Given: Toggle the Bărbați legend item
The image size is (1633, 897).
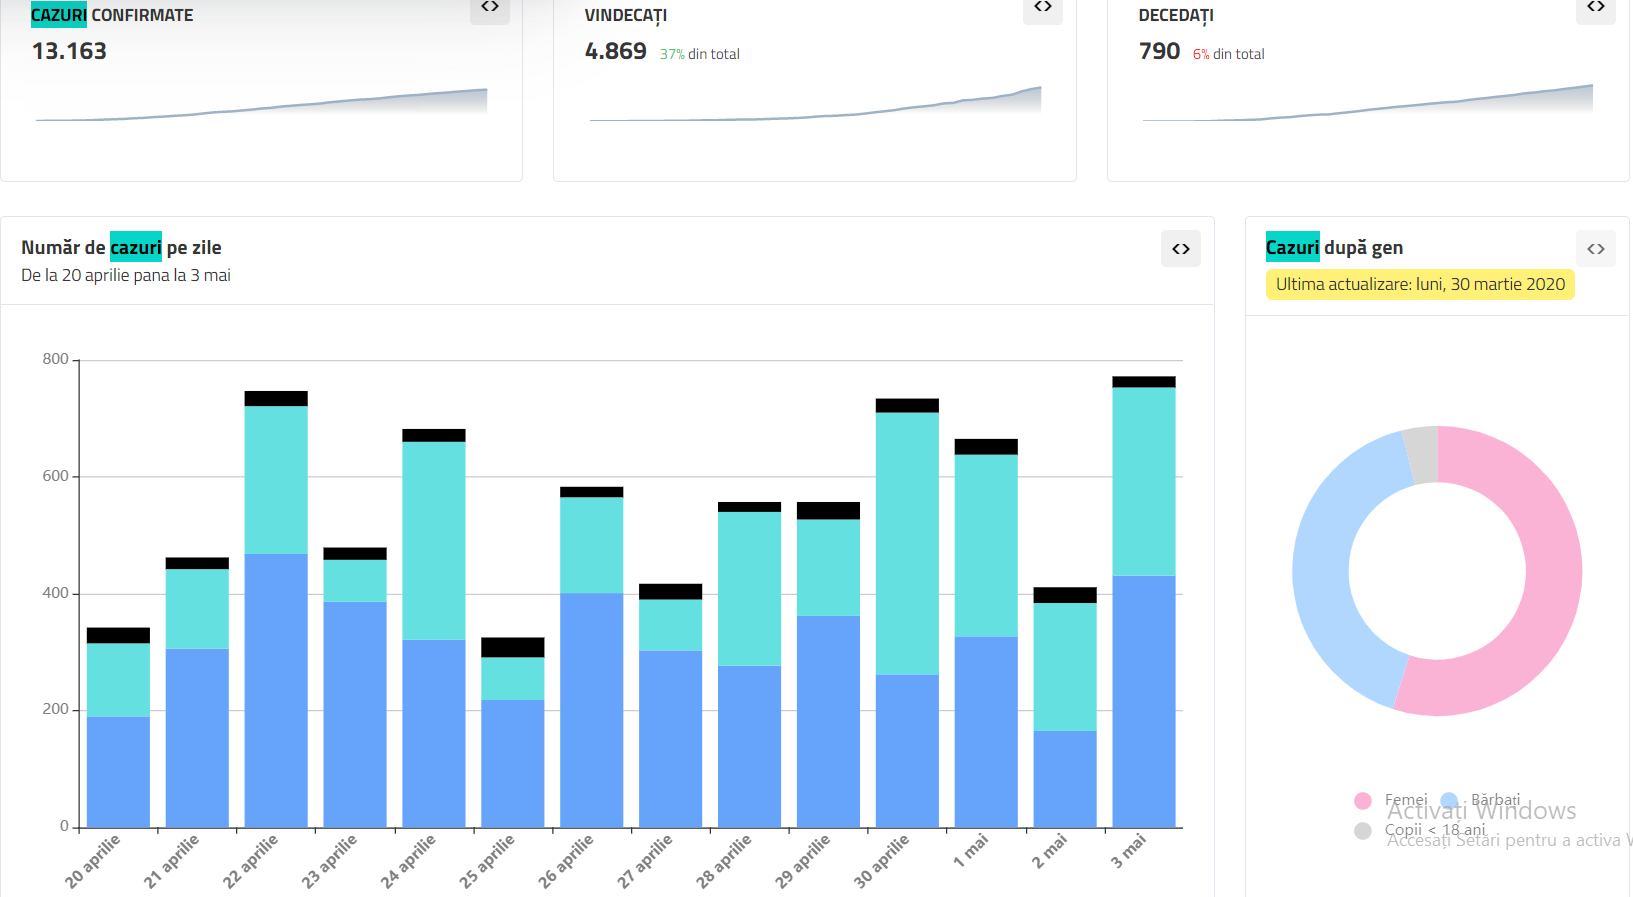Looking at the screenshot, I should (x=1482, y=800).
